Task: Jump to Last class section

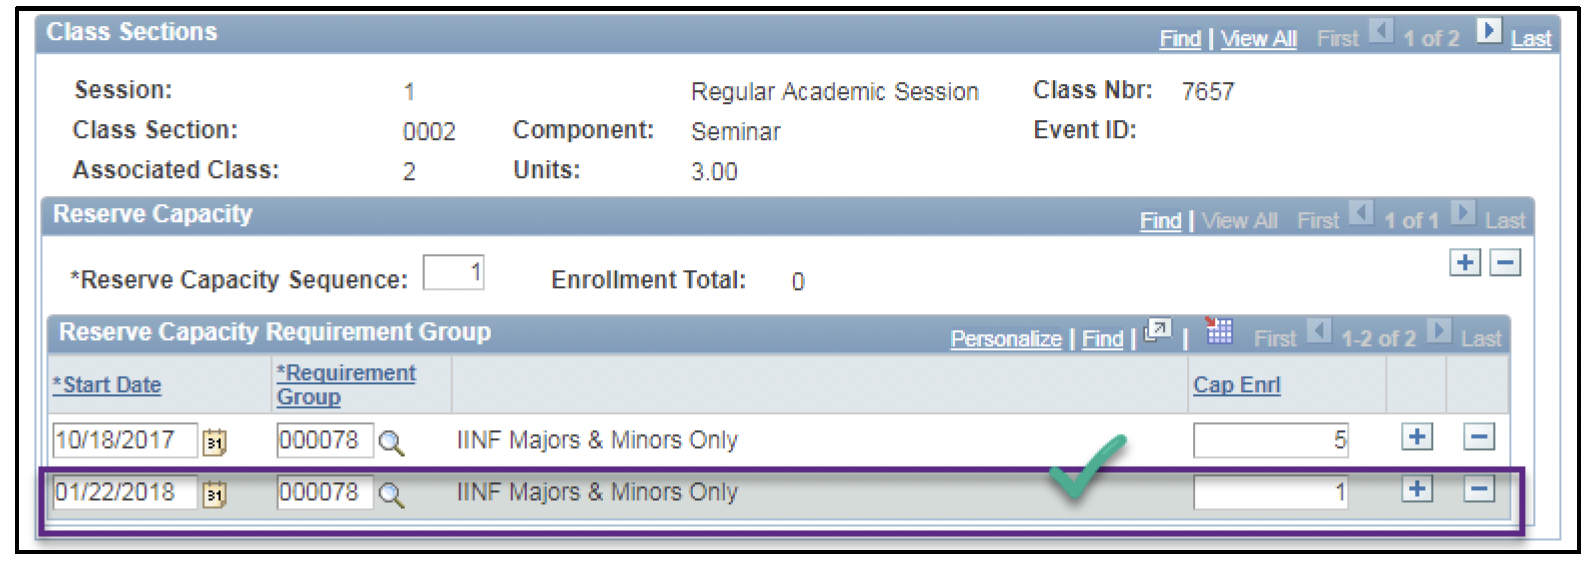Action: pyautogui.click(x=1531, y=39)
